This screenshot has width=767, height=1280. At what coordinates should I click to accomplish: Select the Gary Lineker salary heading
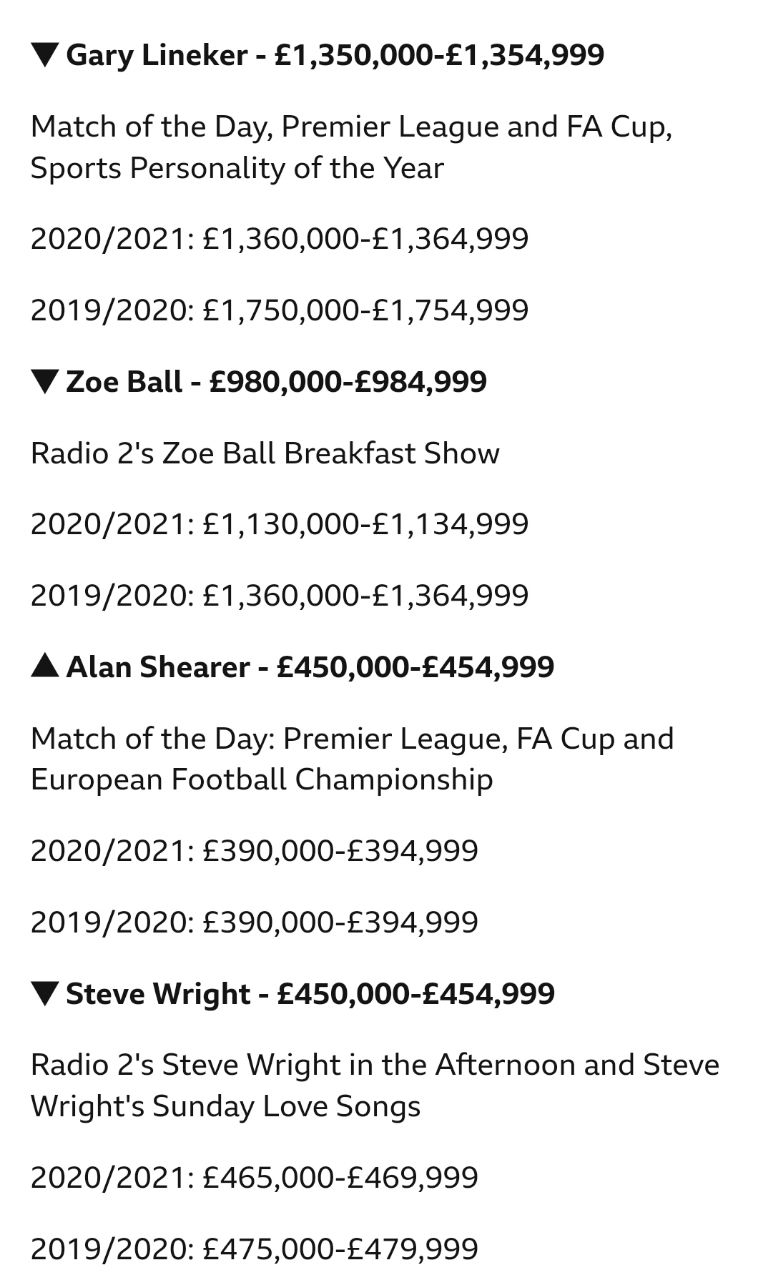tap(318, 55)
